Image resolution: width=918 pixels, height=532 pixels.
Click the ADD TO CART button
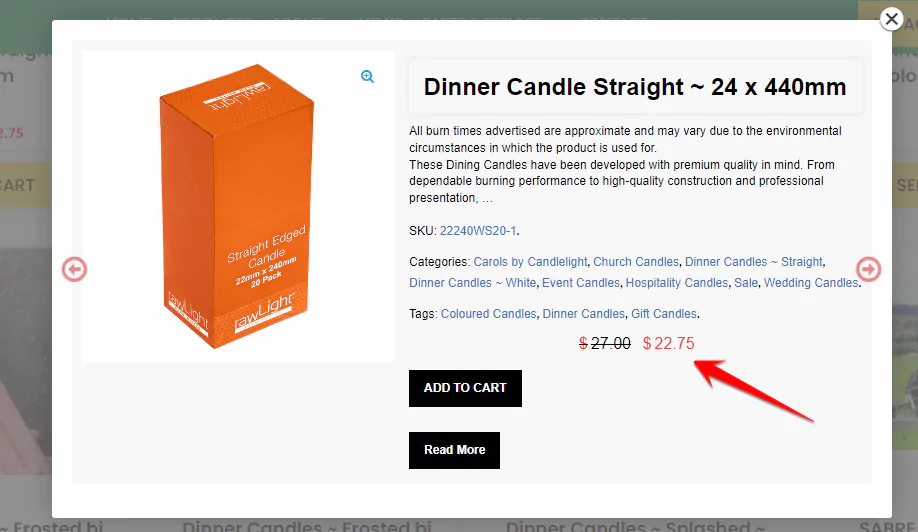point(465,388)
